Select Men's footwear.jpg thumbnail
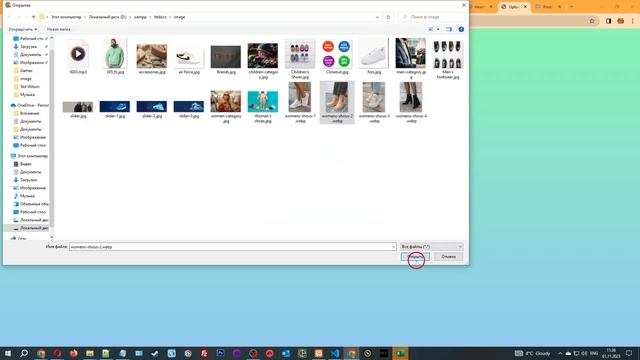Viewport: 640px width, 360px height. click(448, 60)
